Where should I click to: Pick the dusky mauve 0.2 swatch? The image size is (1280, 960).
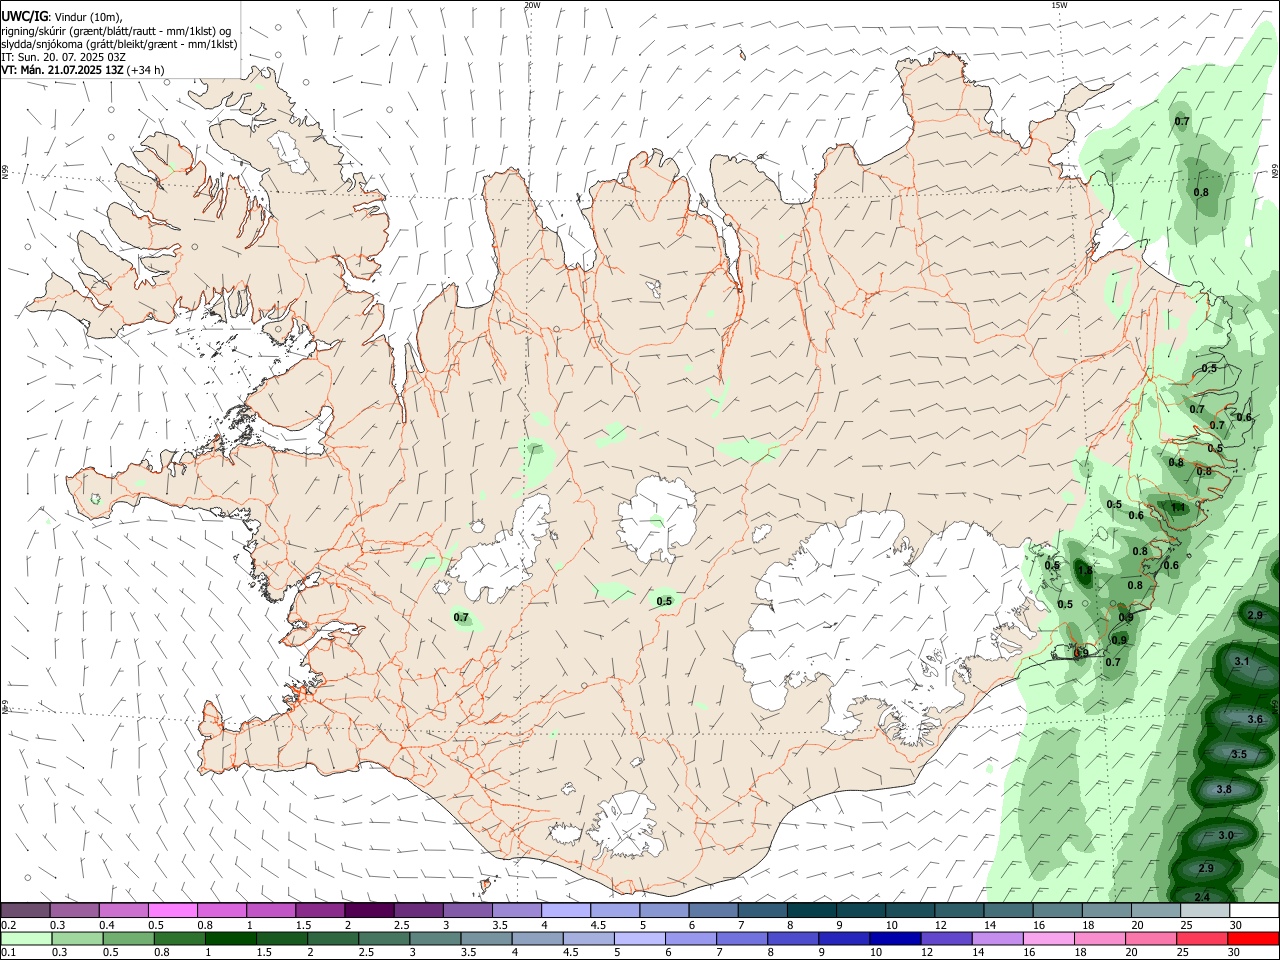pos(25,910)
